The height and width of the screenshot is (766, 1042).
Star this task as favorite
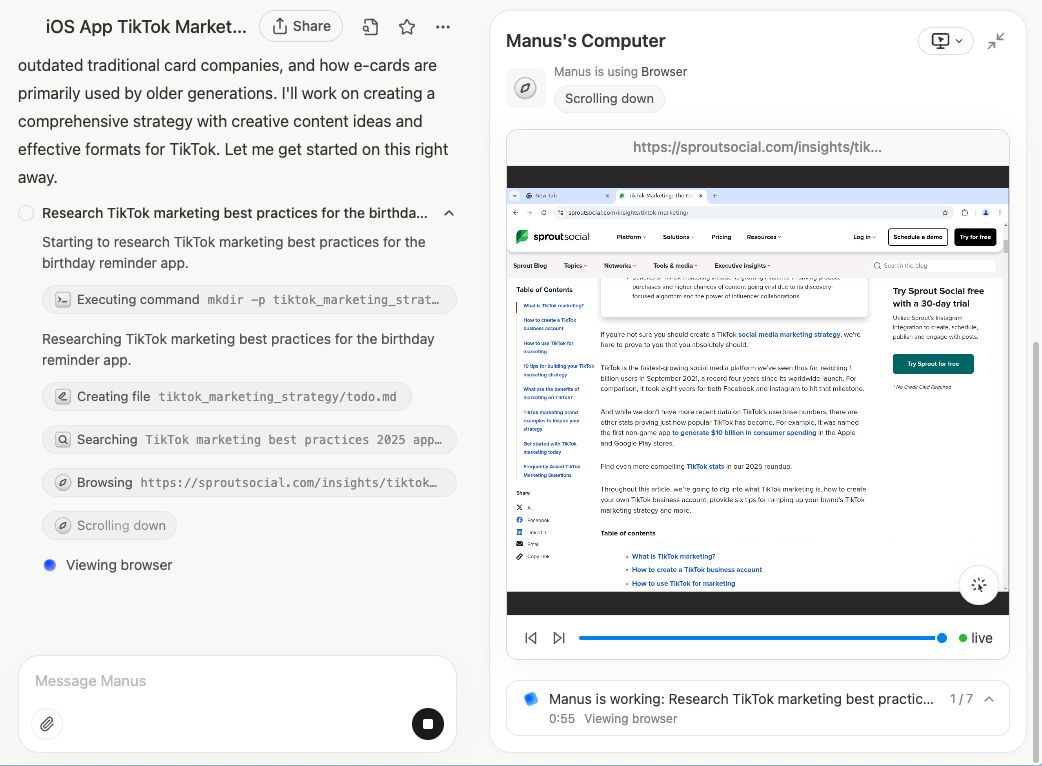point(407,27)
